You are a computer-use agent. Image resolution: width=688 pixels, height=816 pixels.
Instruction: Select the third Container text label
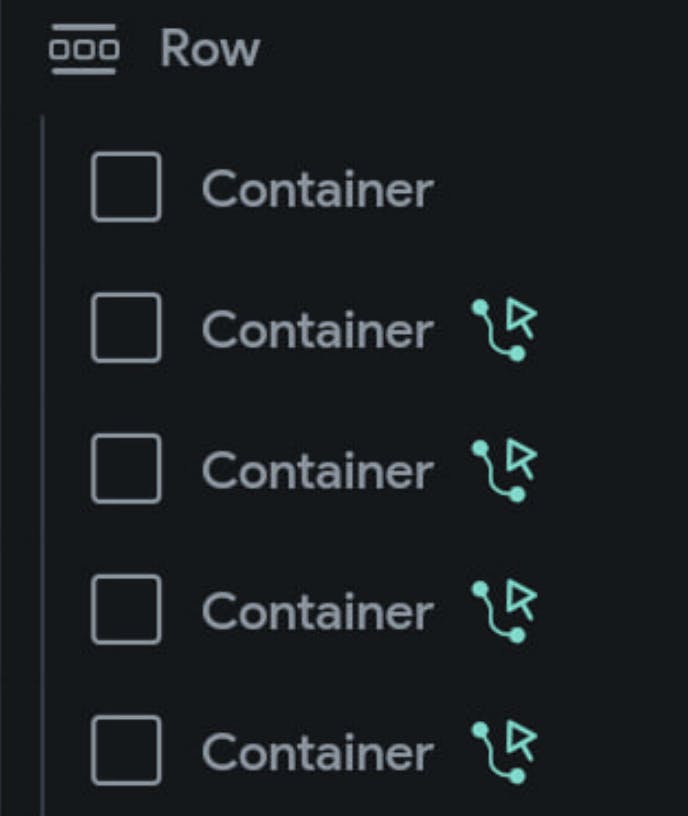tap(317, 471)
